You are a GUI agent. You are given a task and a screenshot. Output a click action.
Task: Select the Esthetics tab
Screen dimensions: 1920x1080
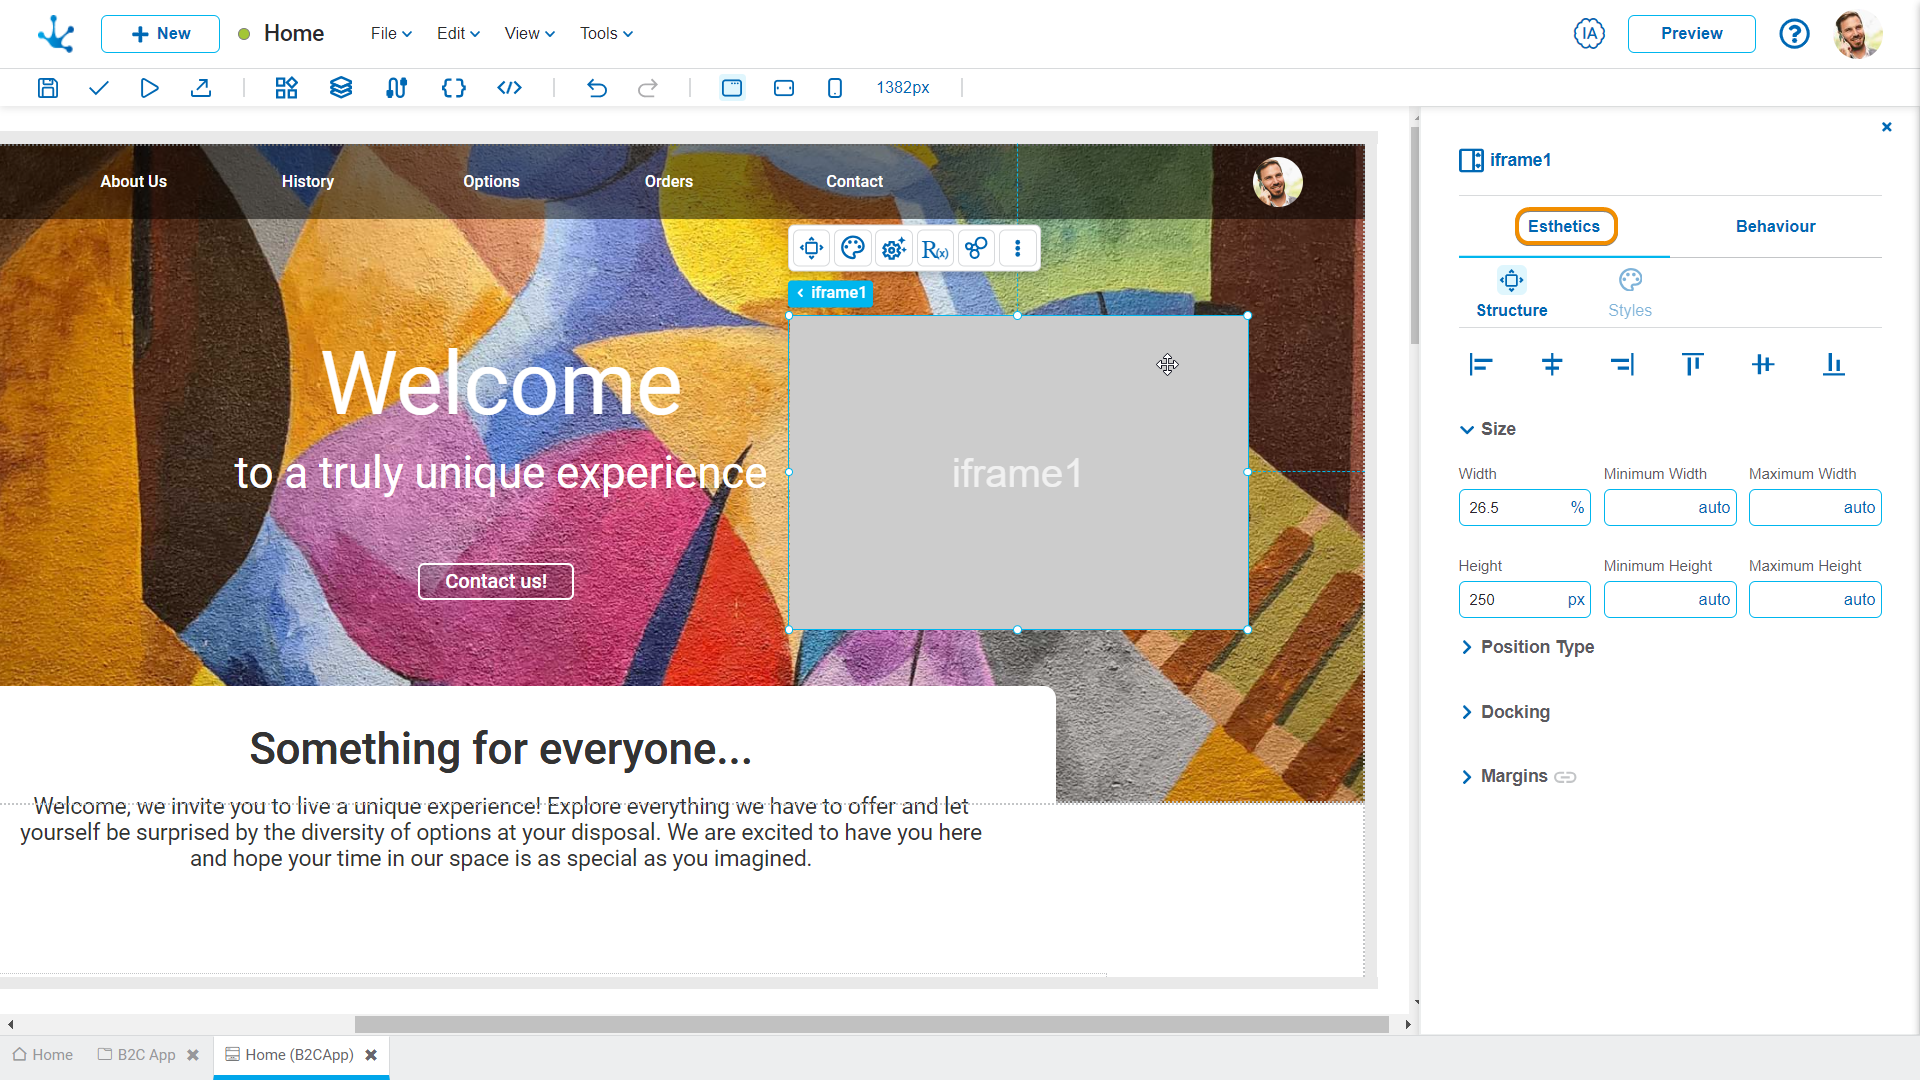[1565, 227]
